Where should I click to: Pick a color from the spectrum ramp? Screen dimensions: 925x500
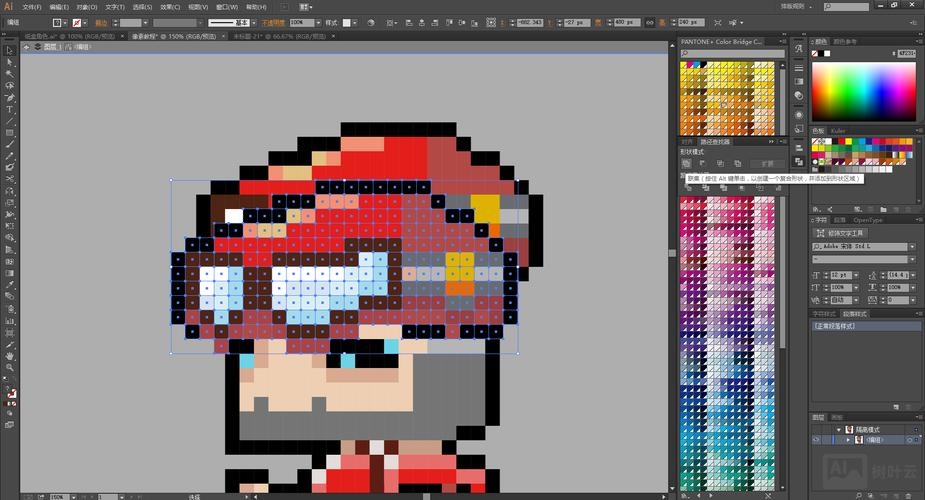point(863,91)
